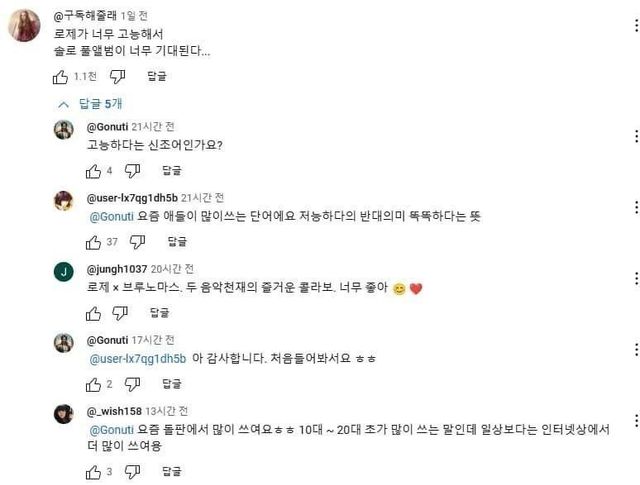The width and height of the screenshot is (640, 485).
Task: Like @Gonuti's question about 고능하다
Action: (93, 171)
